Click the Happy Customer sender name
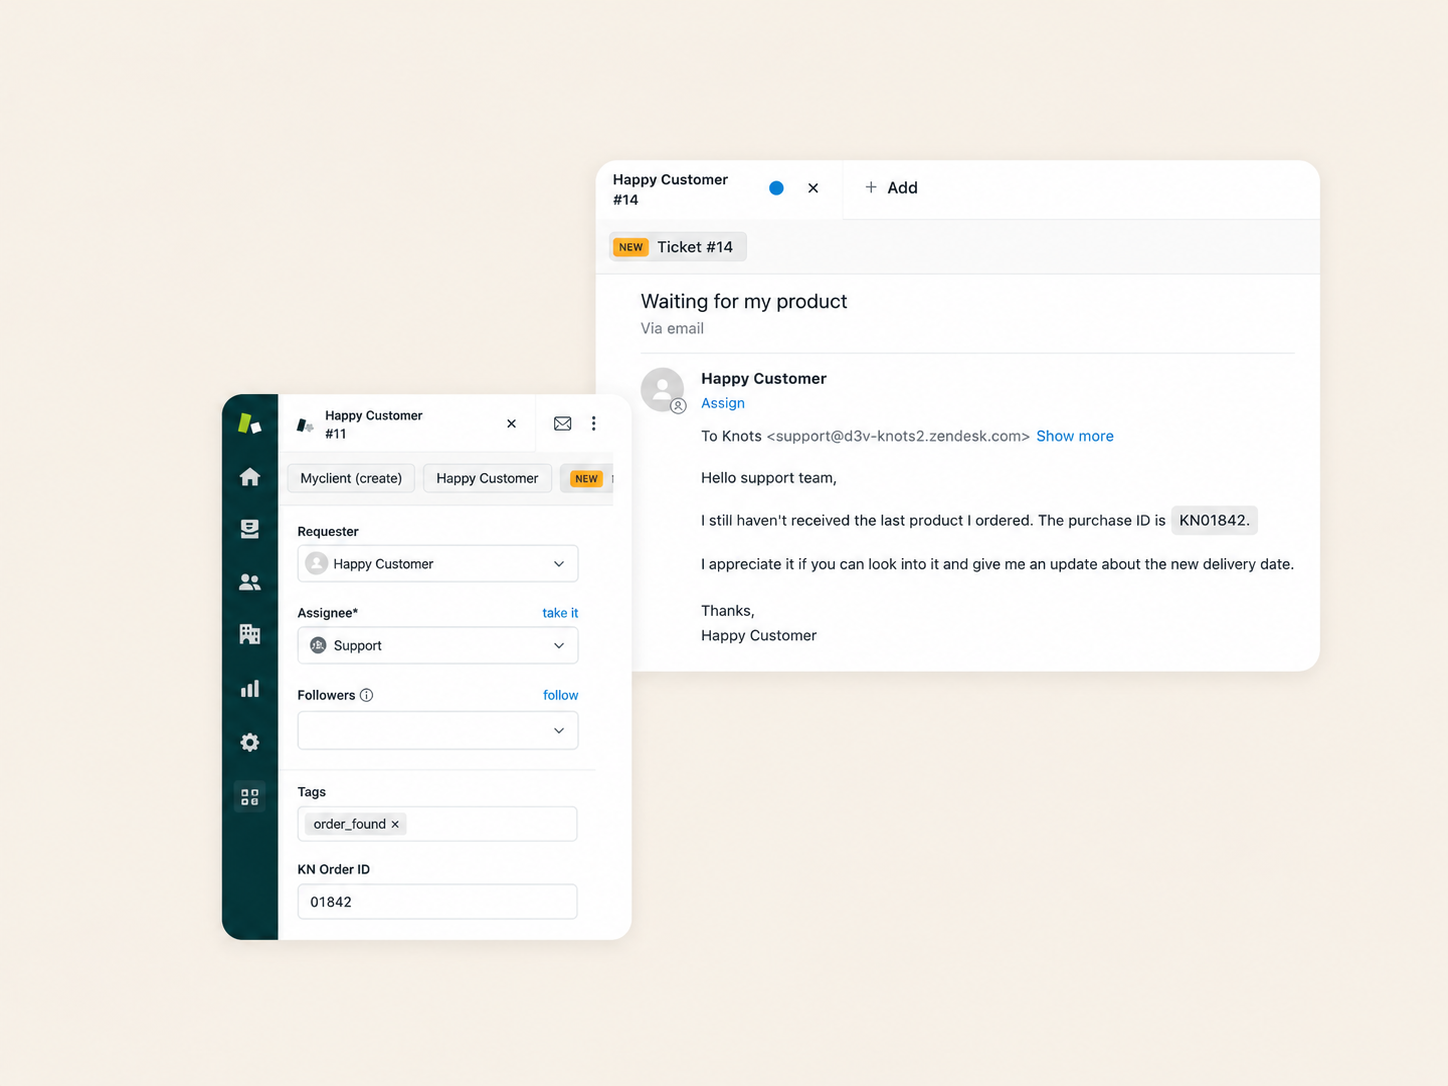 pos(764,378)
